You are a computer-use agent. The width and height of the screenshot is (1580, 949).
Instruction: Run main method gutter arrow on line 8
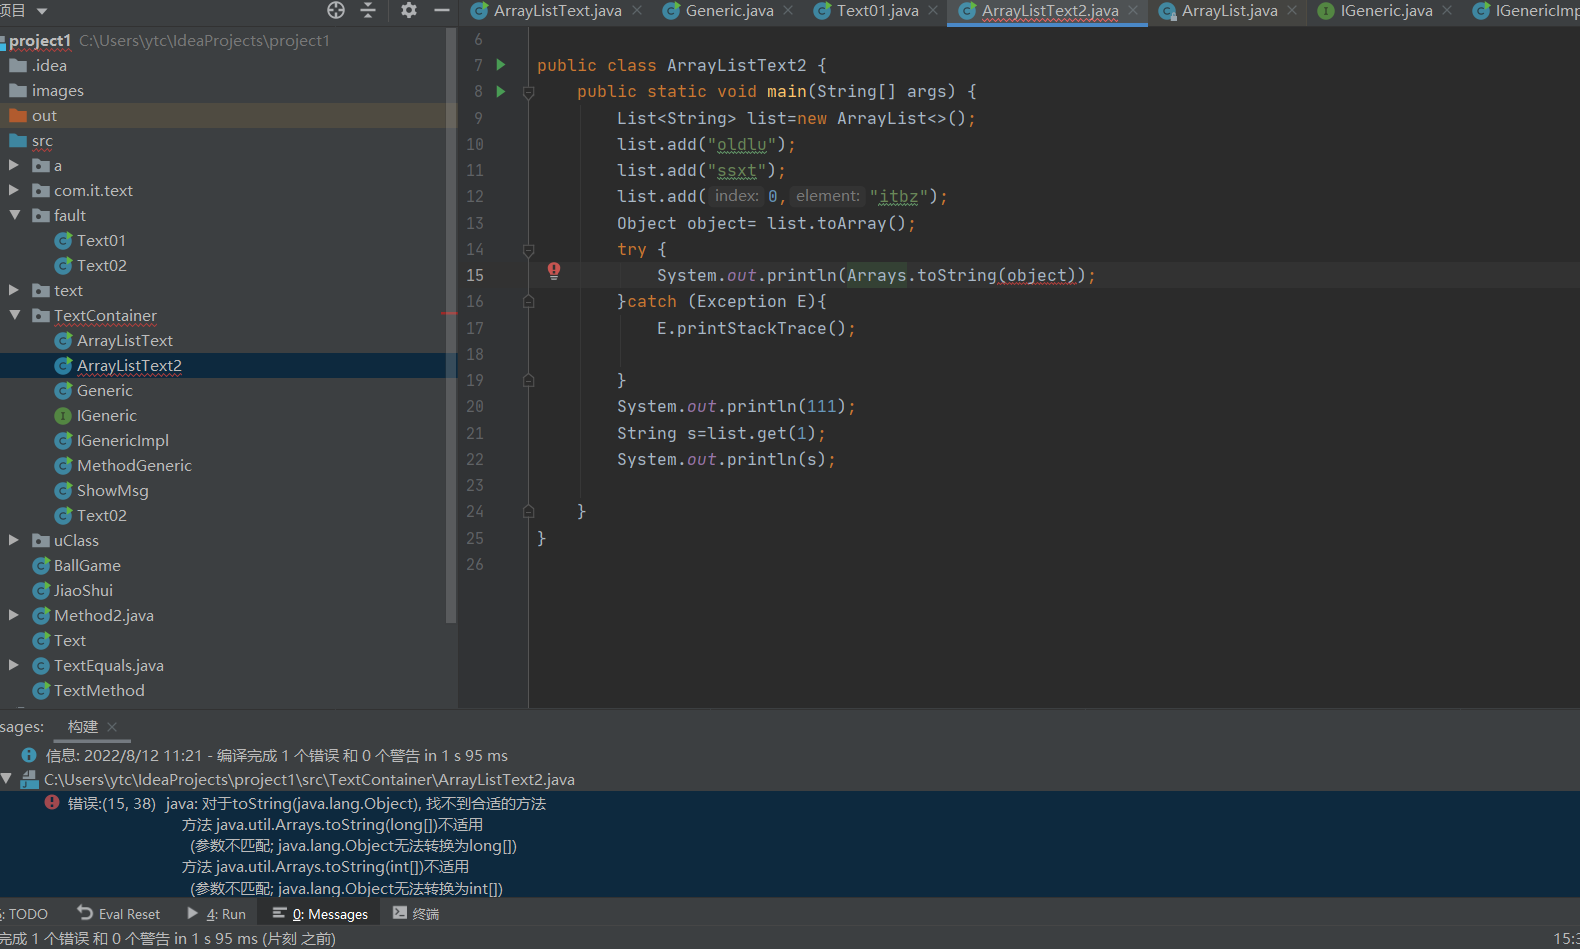tap(501, 91)
